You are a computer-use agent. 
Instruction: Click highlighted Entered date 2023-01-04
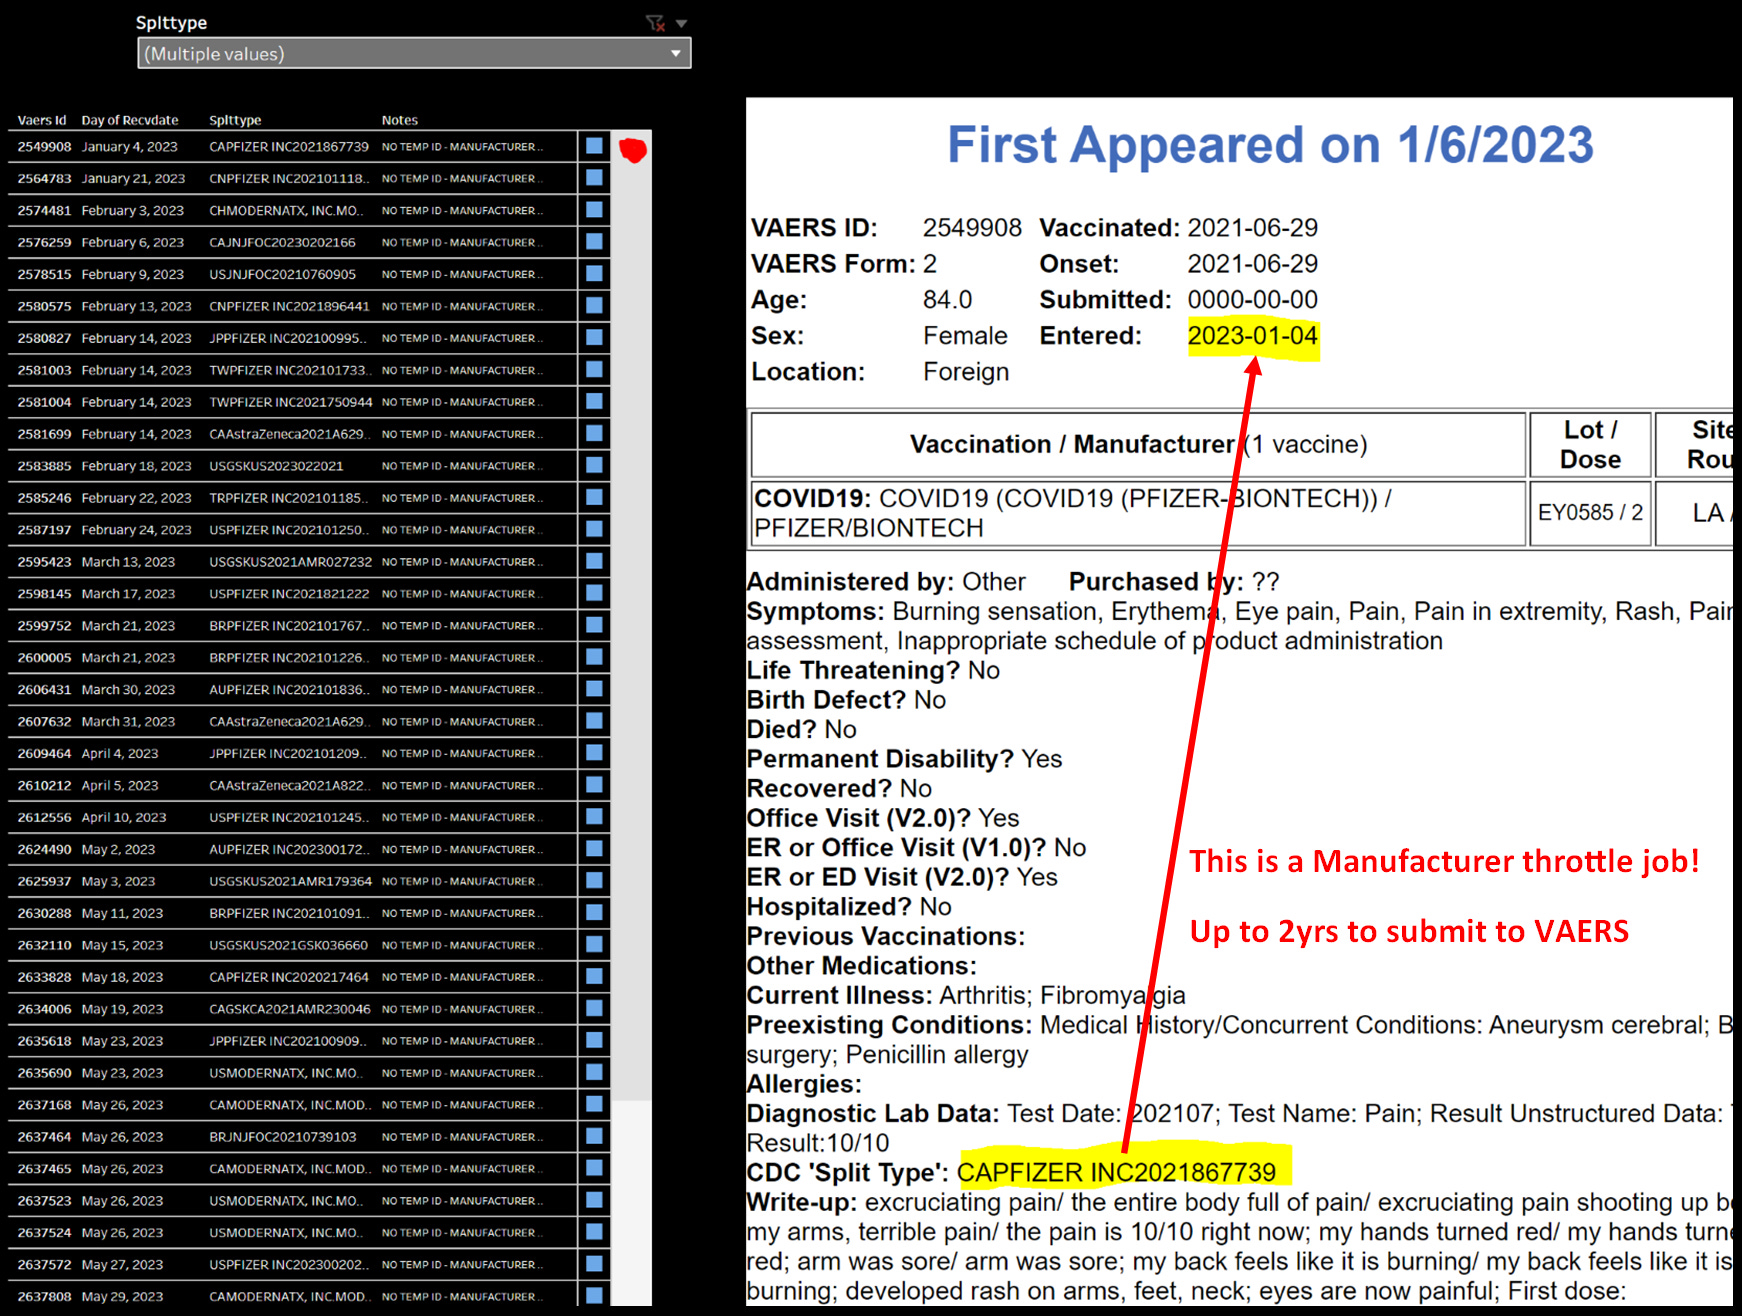click(x=1252, y=336)
